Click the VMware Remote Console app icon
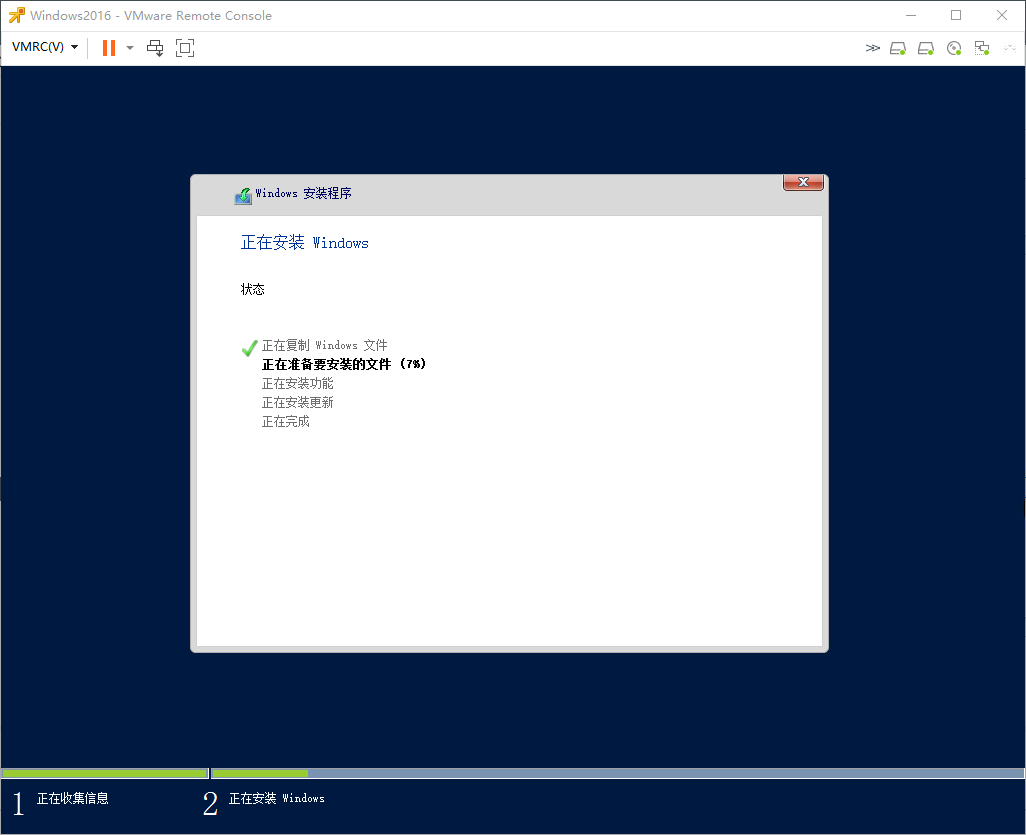The image size is (1026, 835). (16, 15)
